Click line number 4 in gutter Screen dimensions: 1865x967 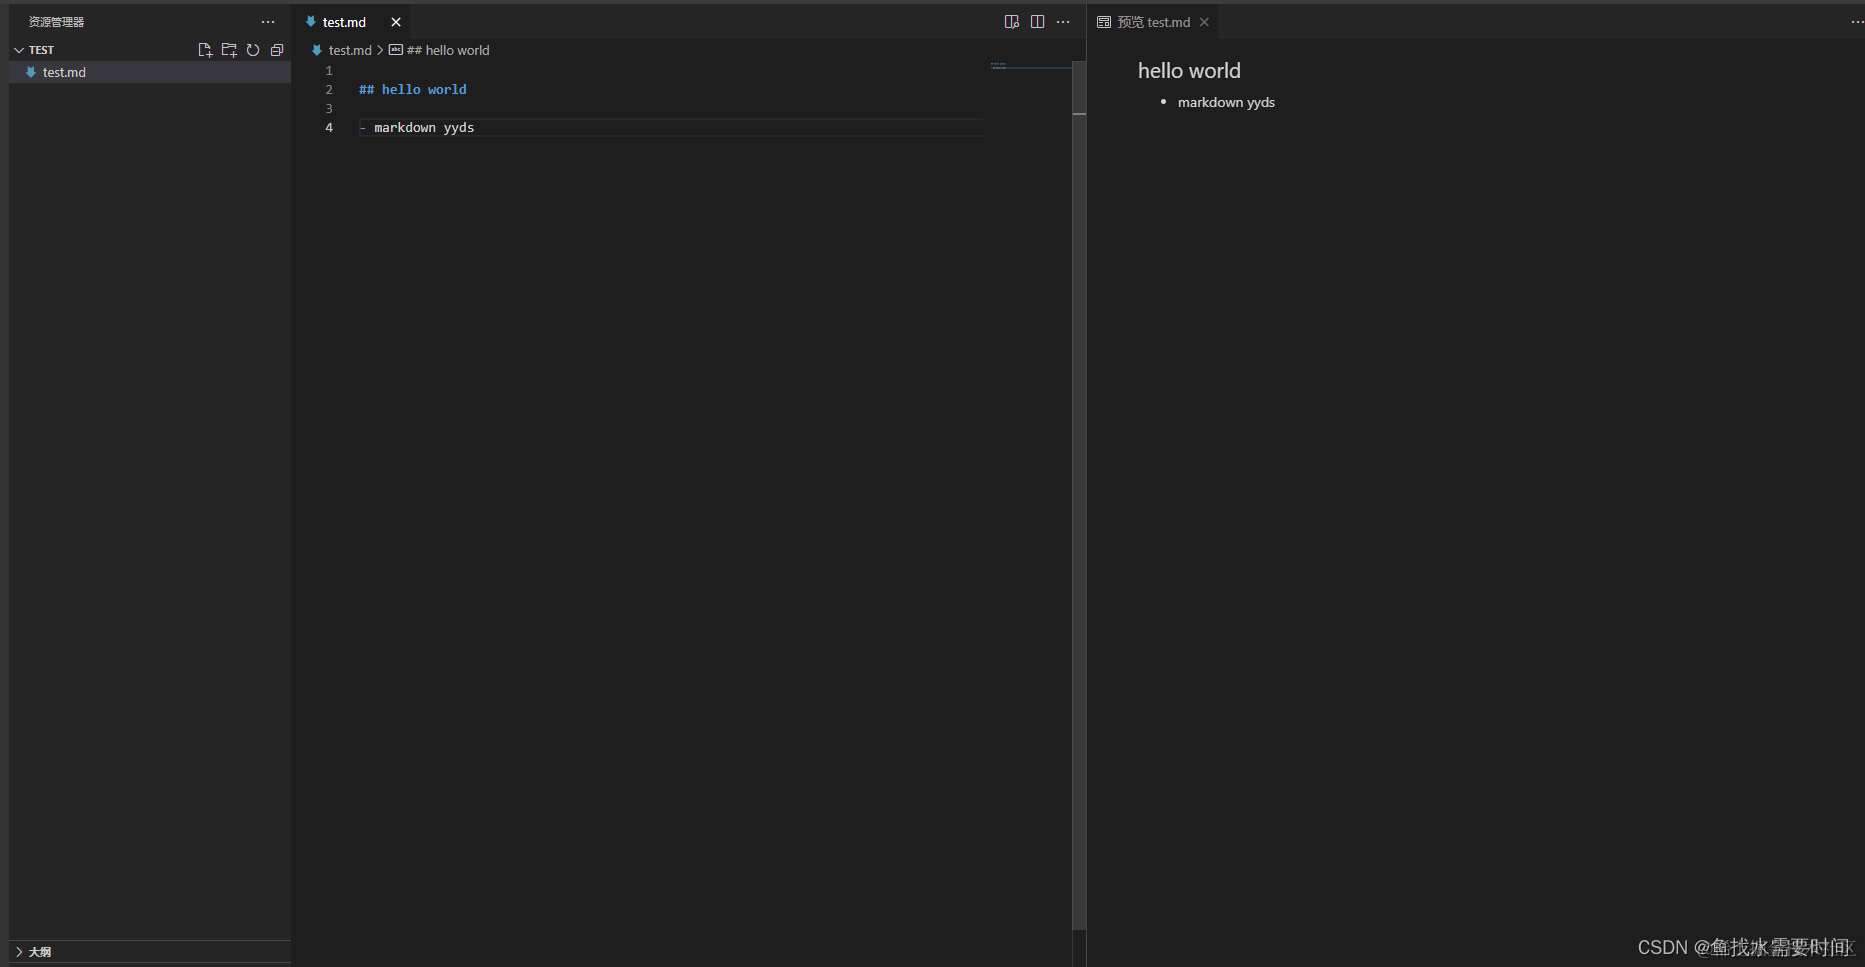tap(329, 128)
